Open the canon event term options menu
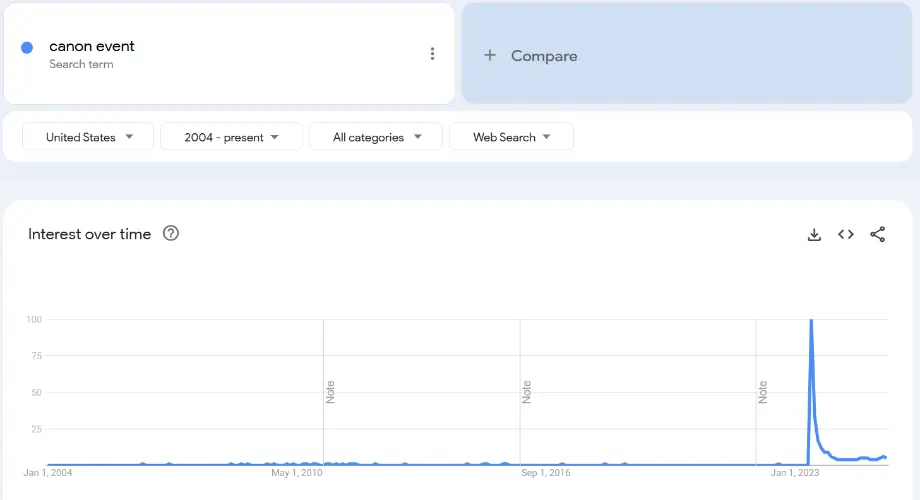This screenshot has height=500, width=920. 432,54
